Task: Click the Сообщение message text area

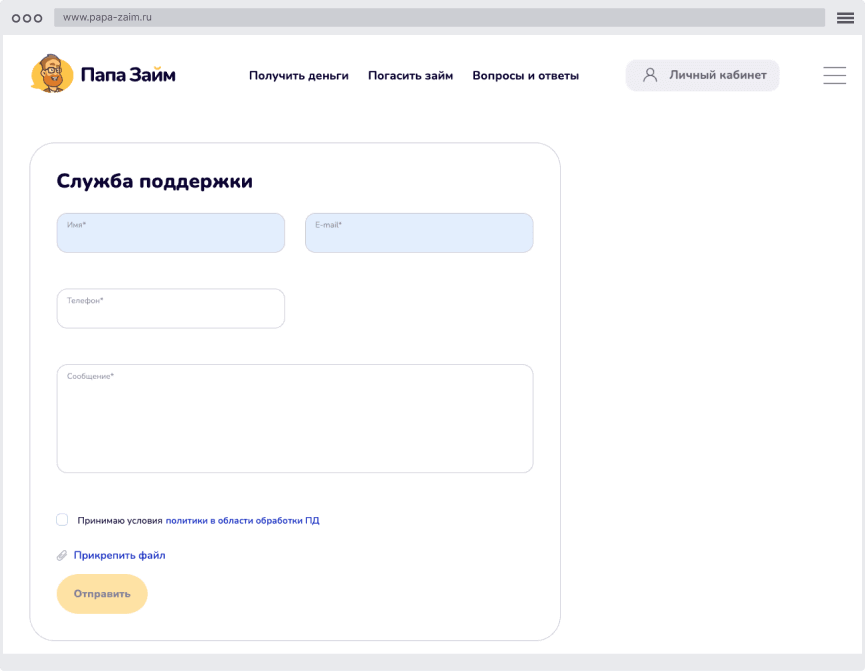Action: click(x=295, y=418)
